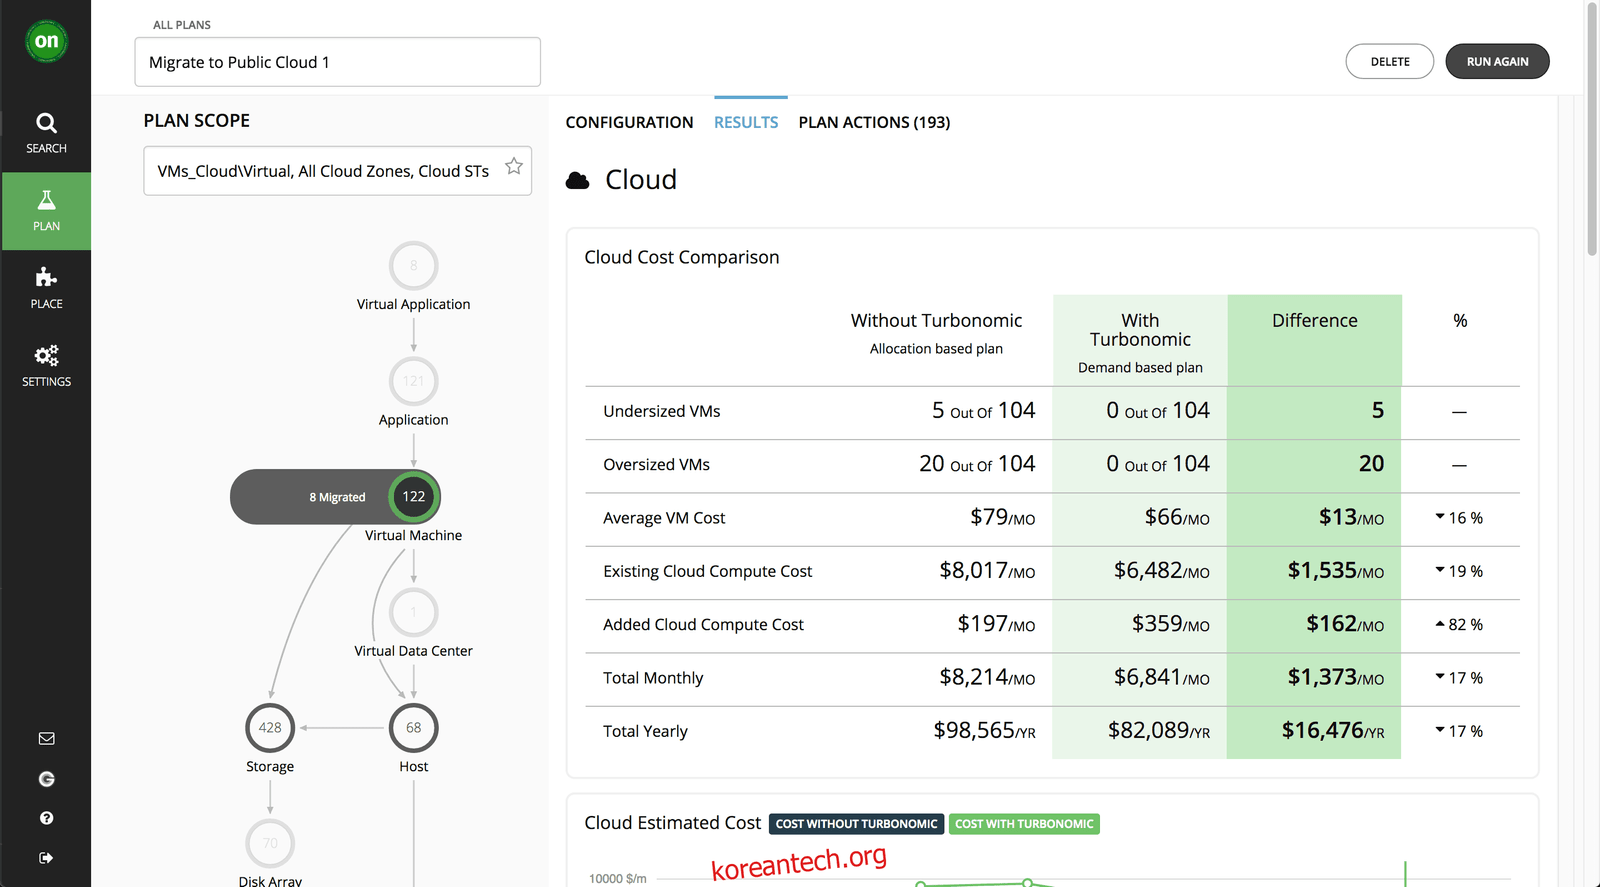The height and width of the screenshot is (887, 1600).
Task: Click the envelope mail icon
Action: pos(46,739)
